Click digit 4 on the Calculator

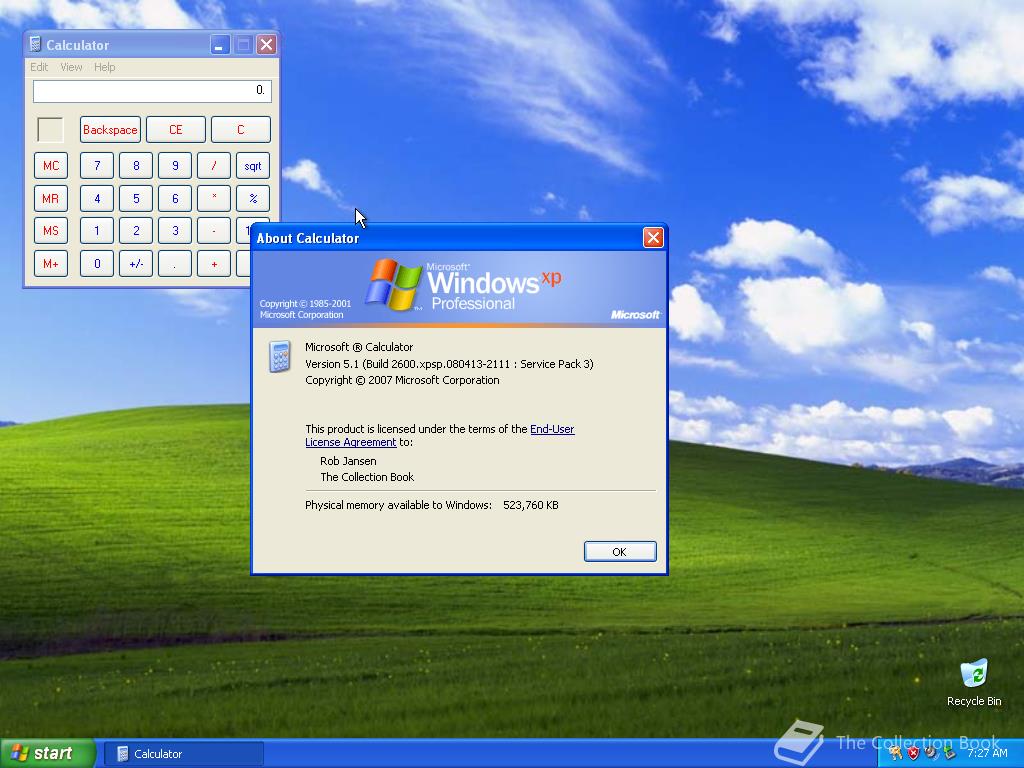pos(97,199)
